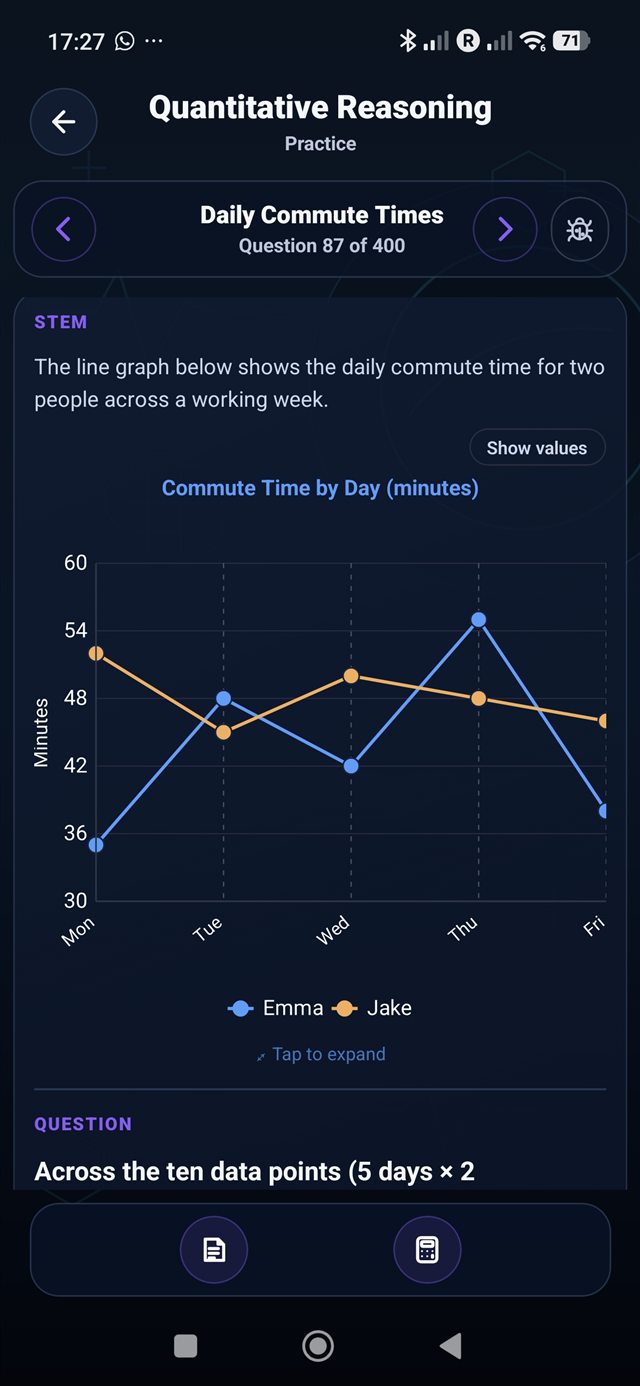The width and height of the screenshot is (640, 1386).
Task: Tap the Question 87 of 400 label
Action: pos(321,246)
